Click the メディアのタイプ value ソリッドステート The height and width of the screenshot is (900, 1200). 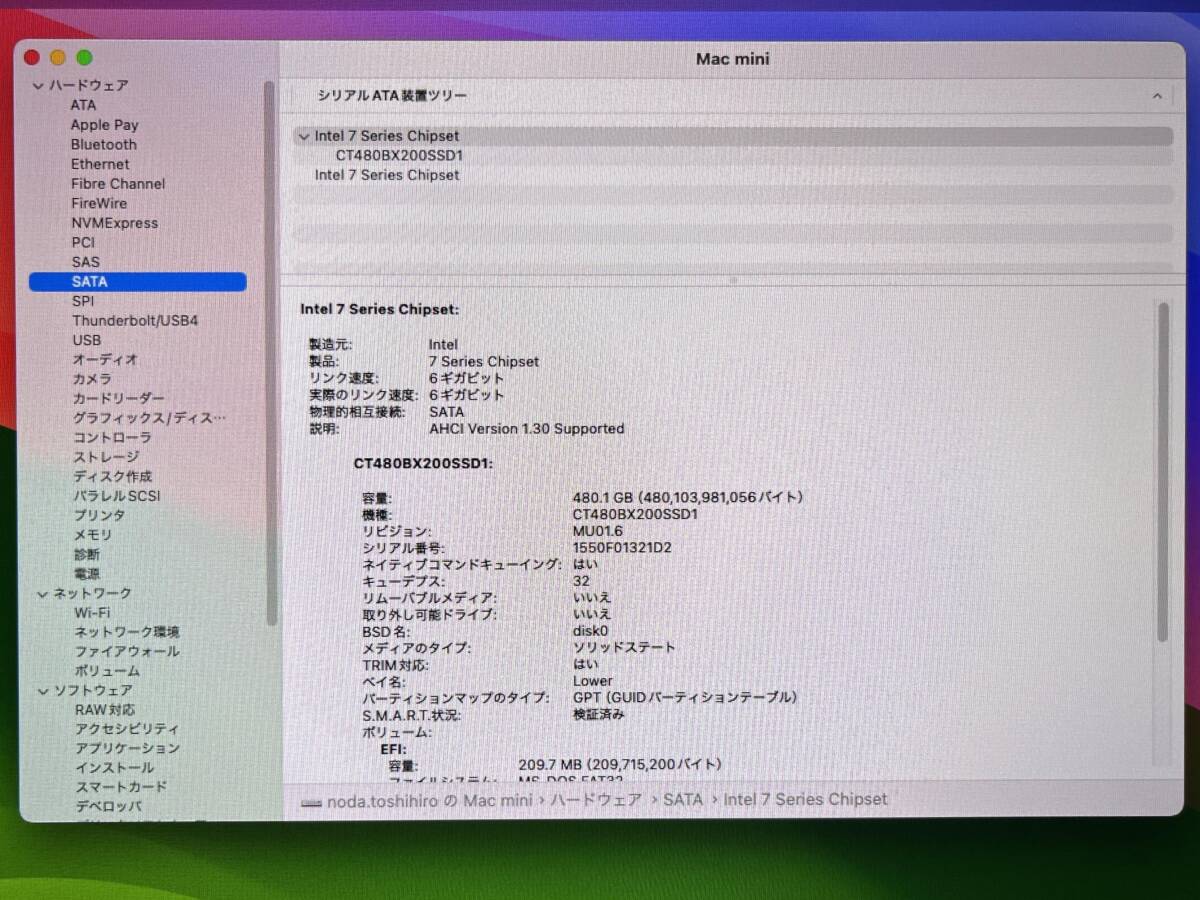click(x=624, y=648)
